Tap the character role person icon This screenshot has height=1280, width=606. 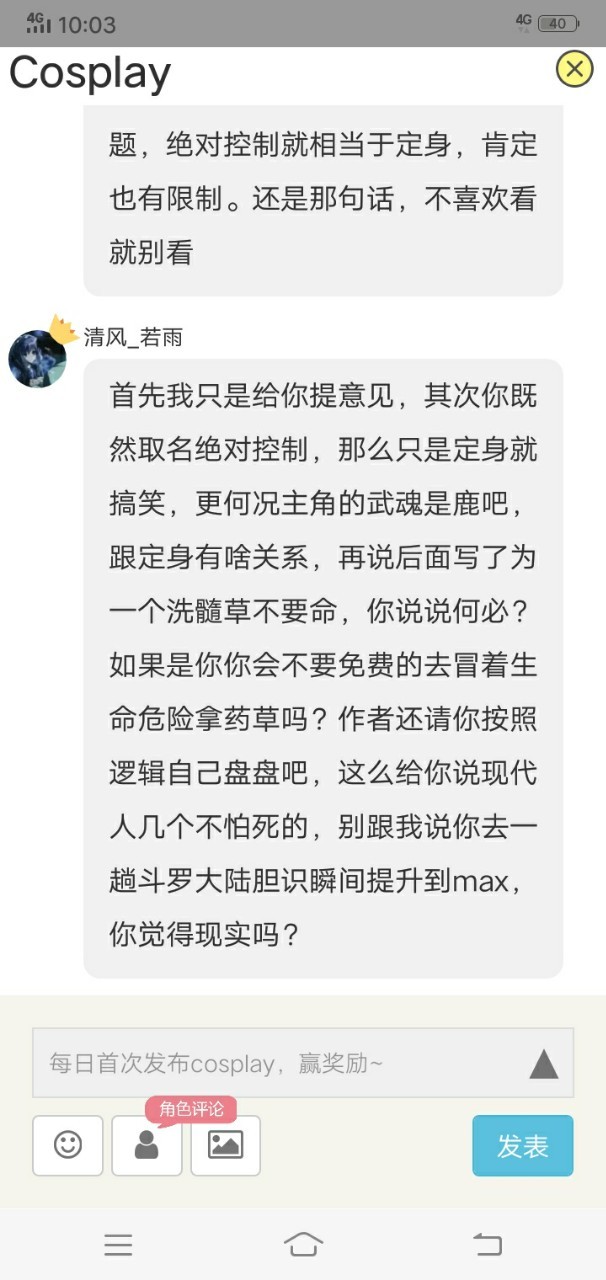click(x=147, y=1145)
